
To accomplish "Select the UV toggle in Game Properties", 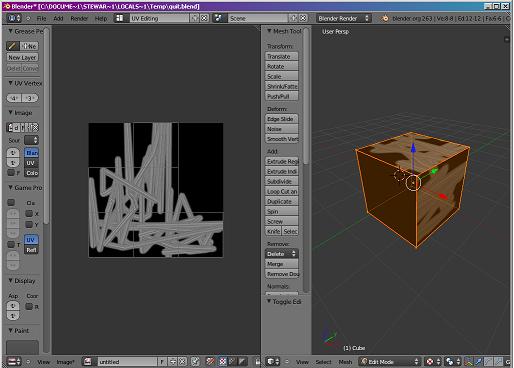I will tap(31, 240).
